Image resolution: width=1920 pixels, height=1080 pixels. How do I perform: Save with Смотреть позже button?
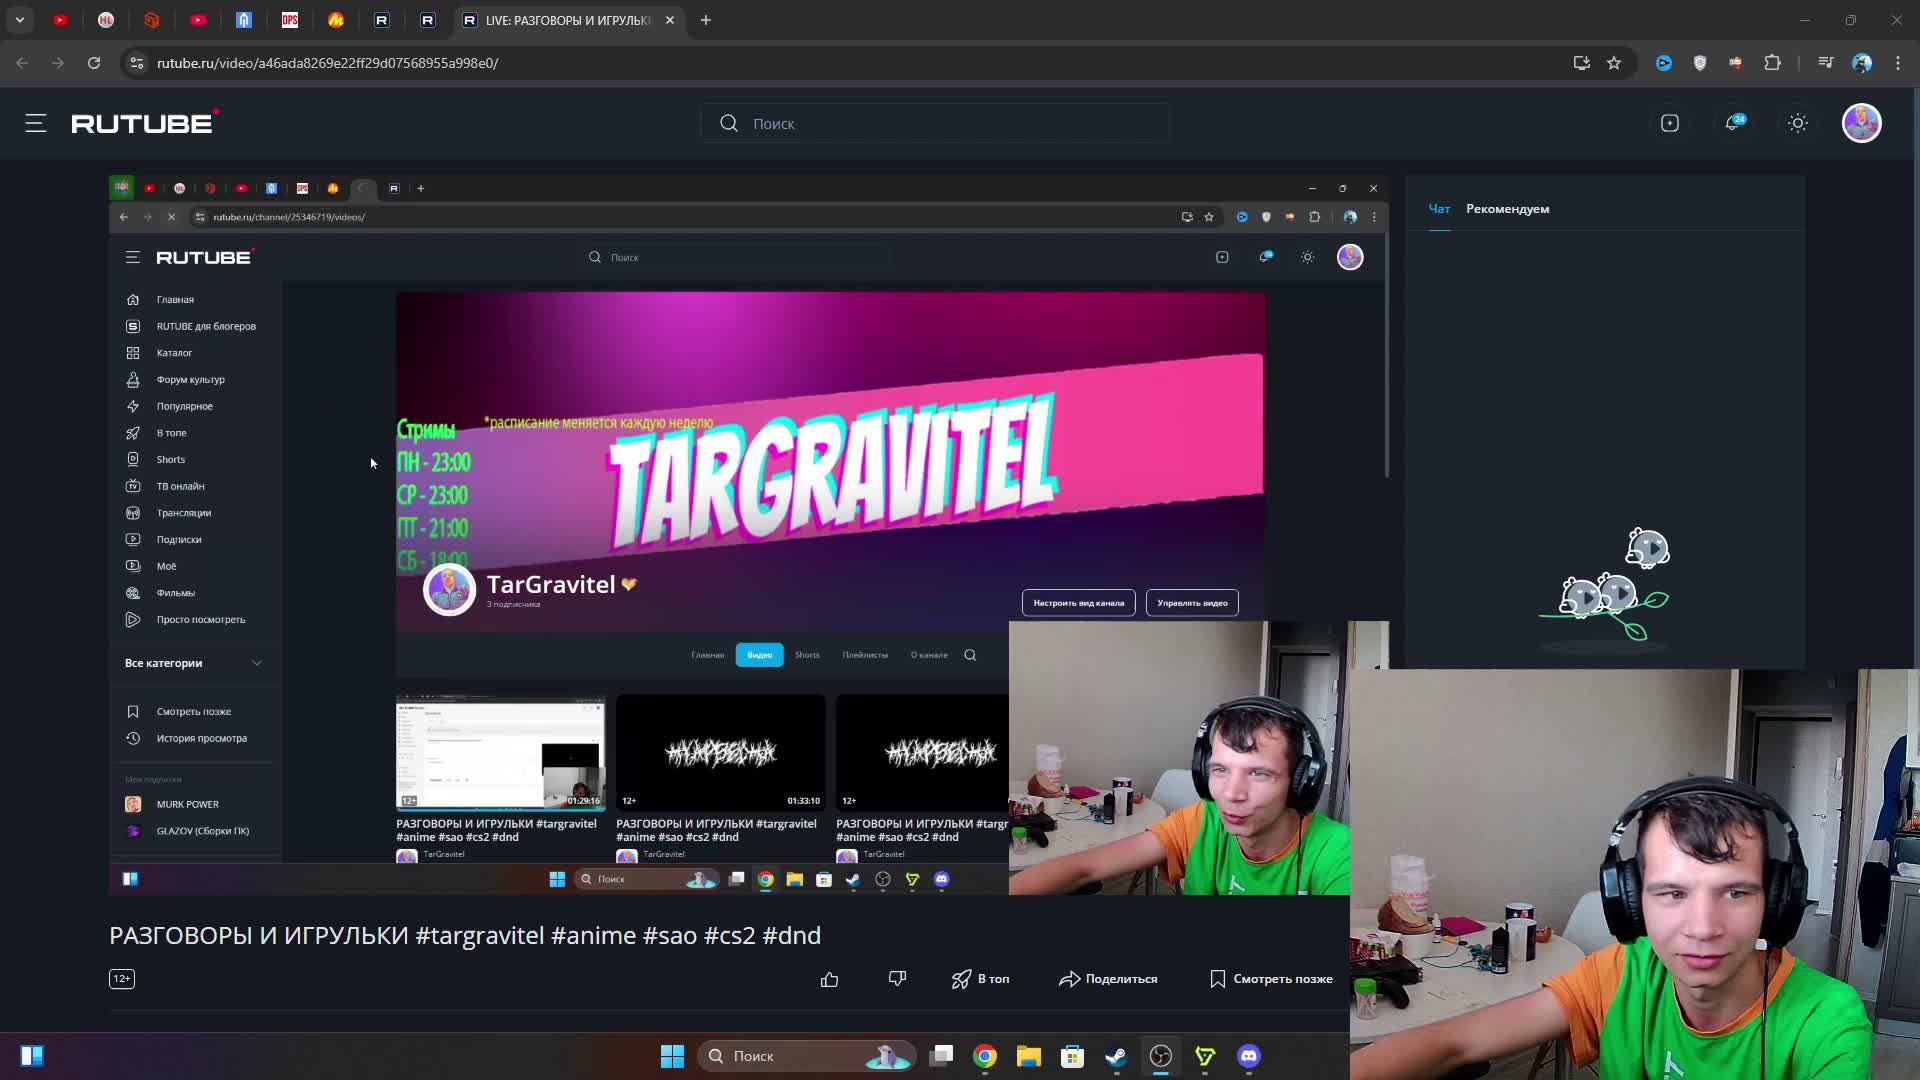[x=1271, y=979]
